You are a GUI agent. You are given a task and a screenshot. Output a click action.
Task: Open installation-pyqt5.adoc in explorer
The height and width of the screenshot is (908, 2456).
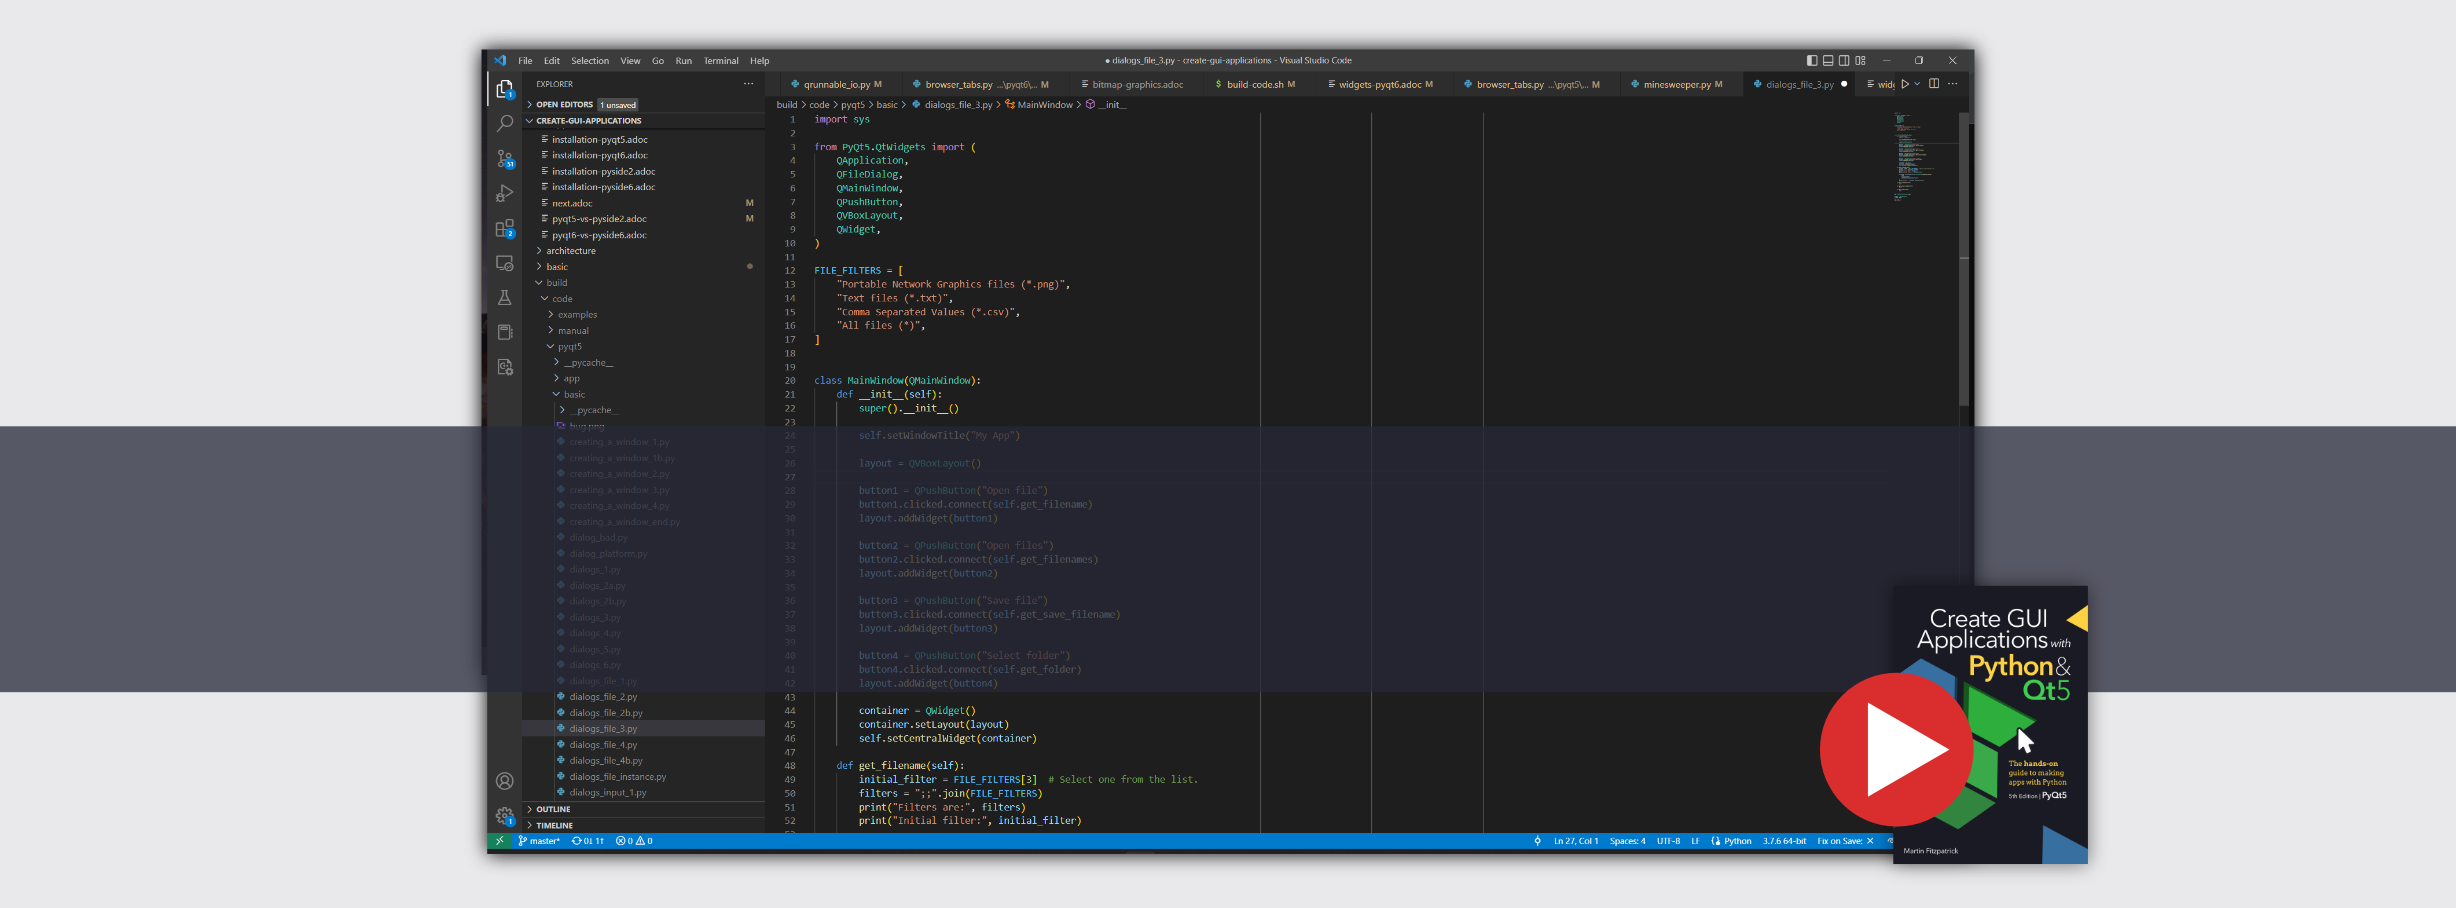tap(600, 140)
